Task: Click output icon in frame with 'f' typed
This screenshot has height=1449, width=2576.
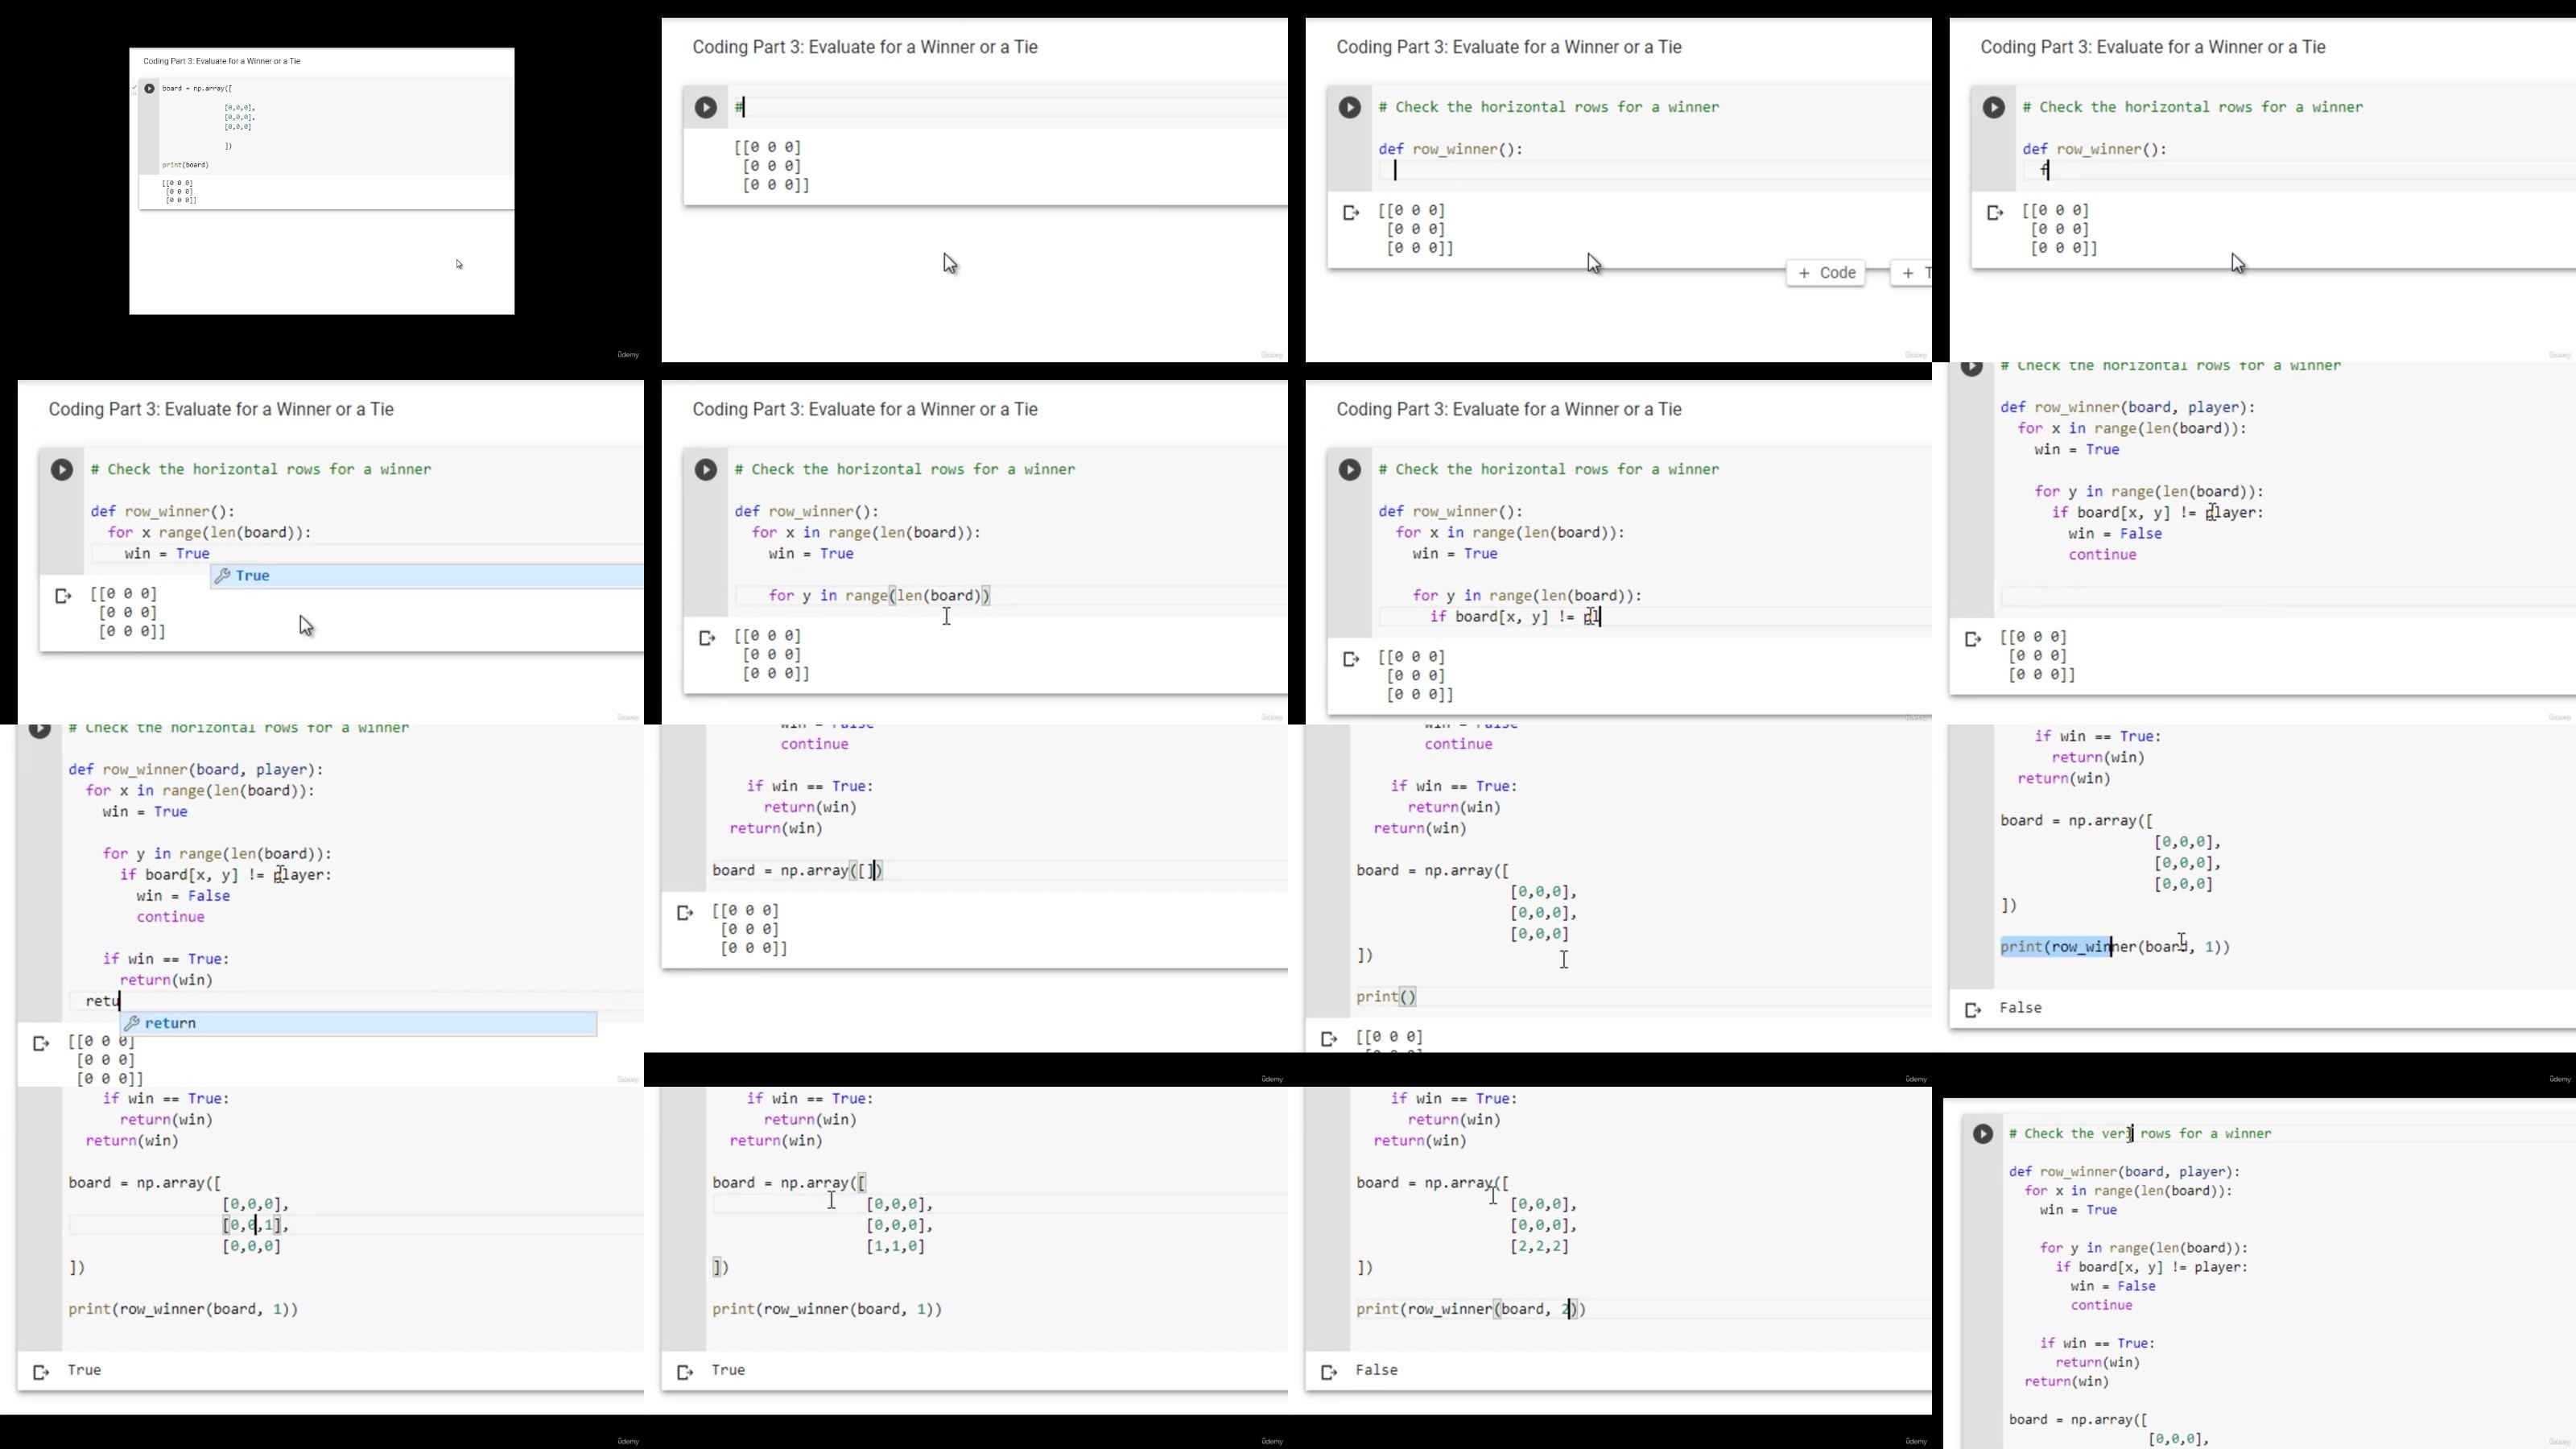Action: point(1995,212)
